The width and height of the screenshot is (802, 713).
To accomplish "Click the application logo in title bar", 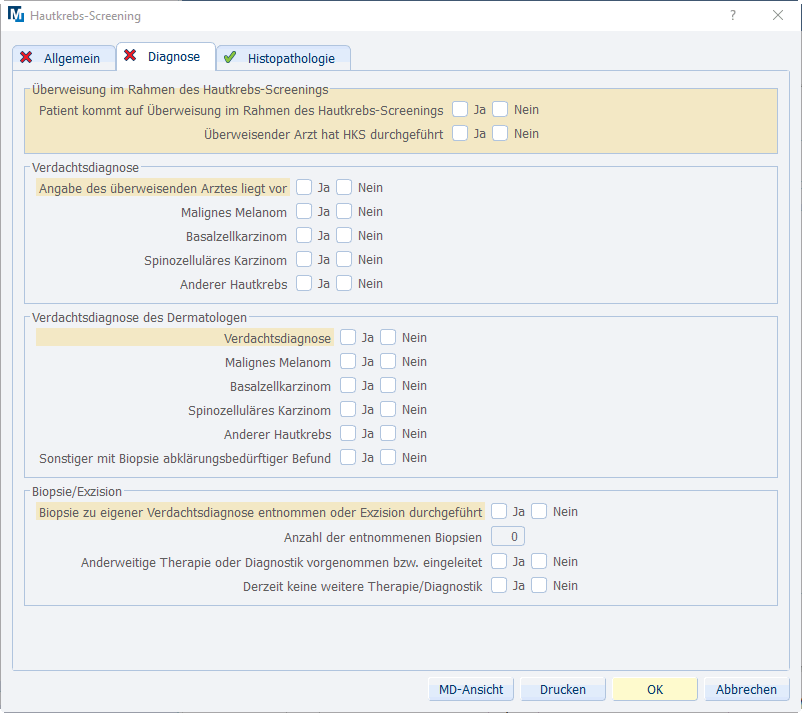I will pyautogui.click(x=16, y=15).
